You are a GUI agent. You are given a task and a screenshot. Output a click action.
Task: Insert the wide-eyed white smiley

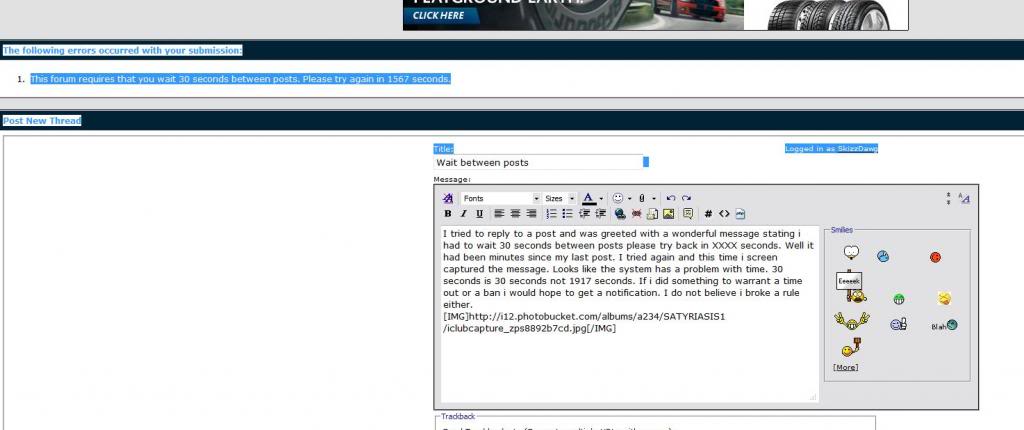point(851,252)
